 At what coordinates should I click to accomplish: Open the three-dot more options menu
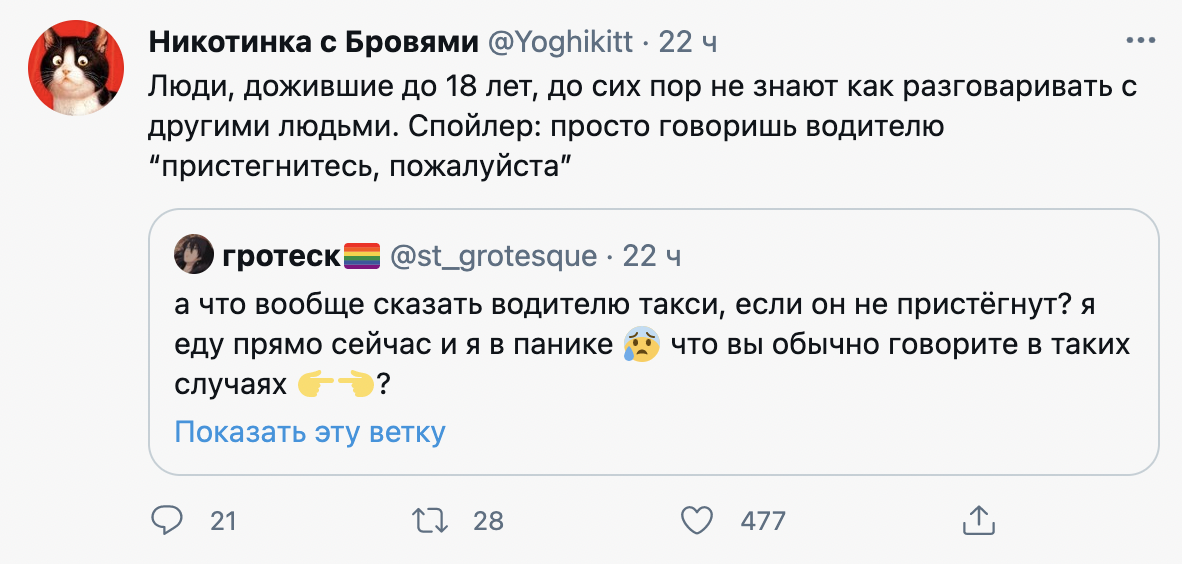[1141, 41]
